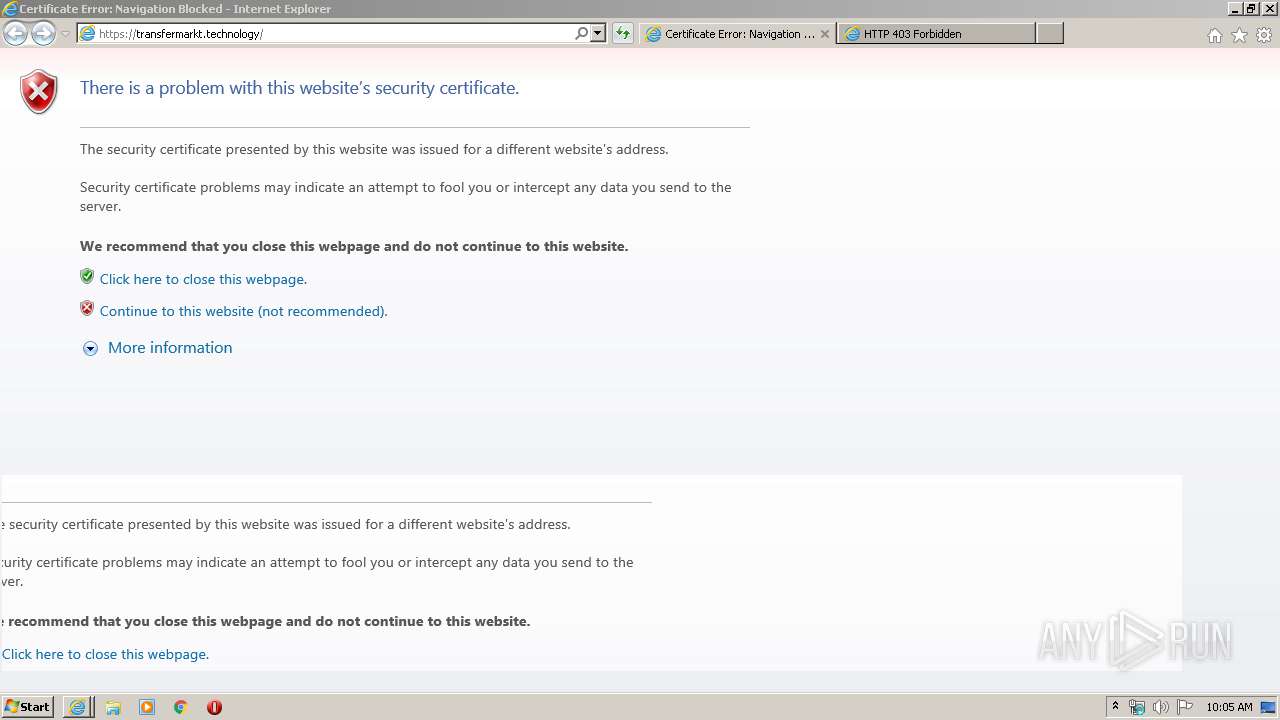Click 'Continue to this website (not recommended)' link
Viewport: 1280px width, 720px height.
pyautogui.click(x=243, y=311)
